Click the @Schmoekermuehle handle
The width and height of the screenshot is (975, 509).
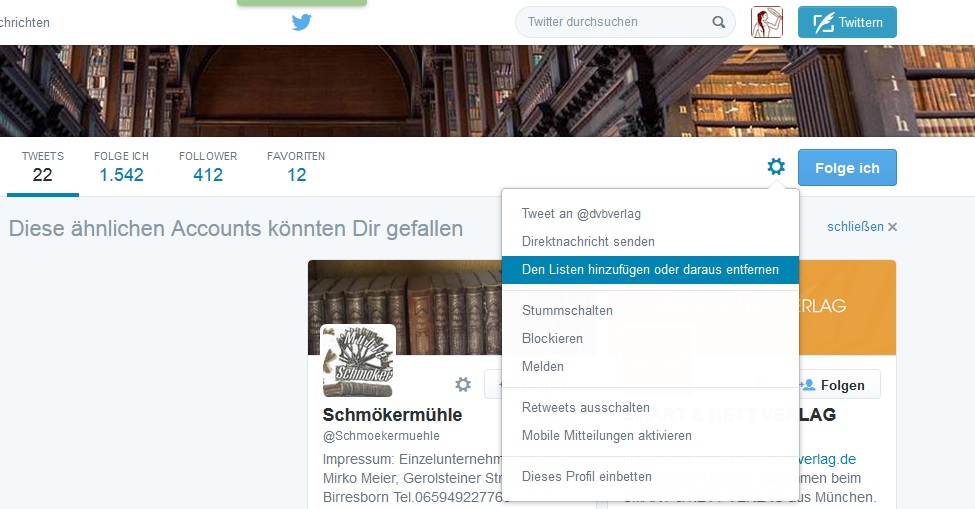[x=381, y=436]
